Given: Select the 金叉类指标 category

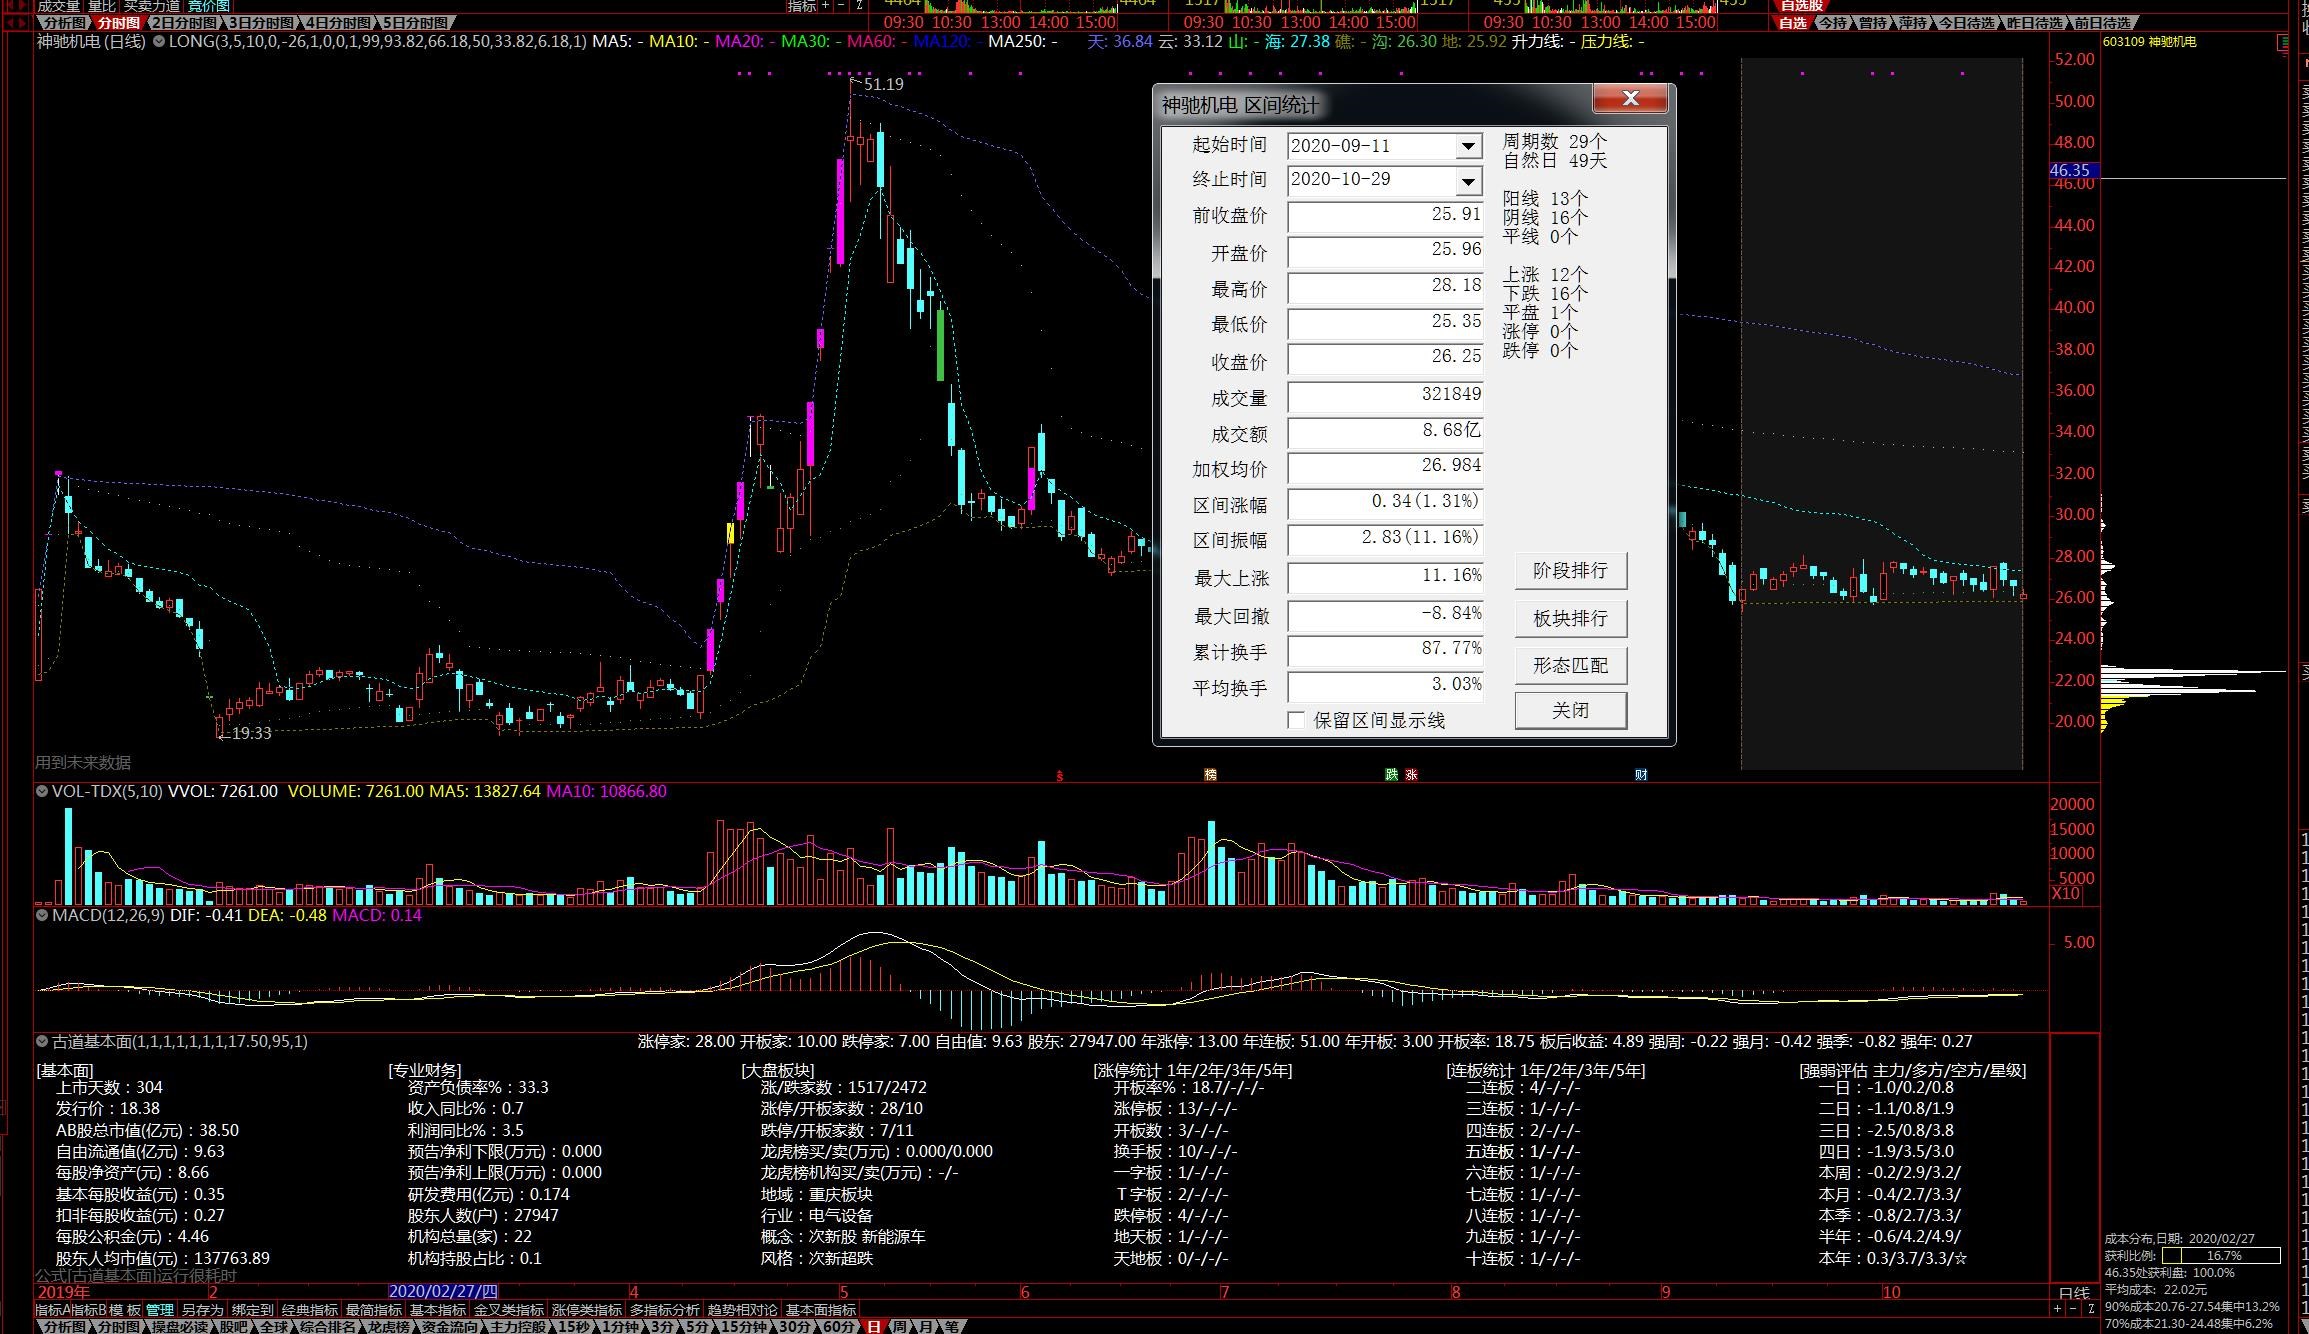Looking at the screenshot, I should (509, 1309).
